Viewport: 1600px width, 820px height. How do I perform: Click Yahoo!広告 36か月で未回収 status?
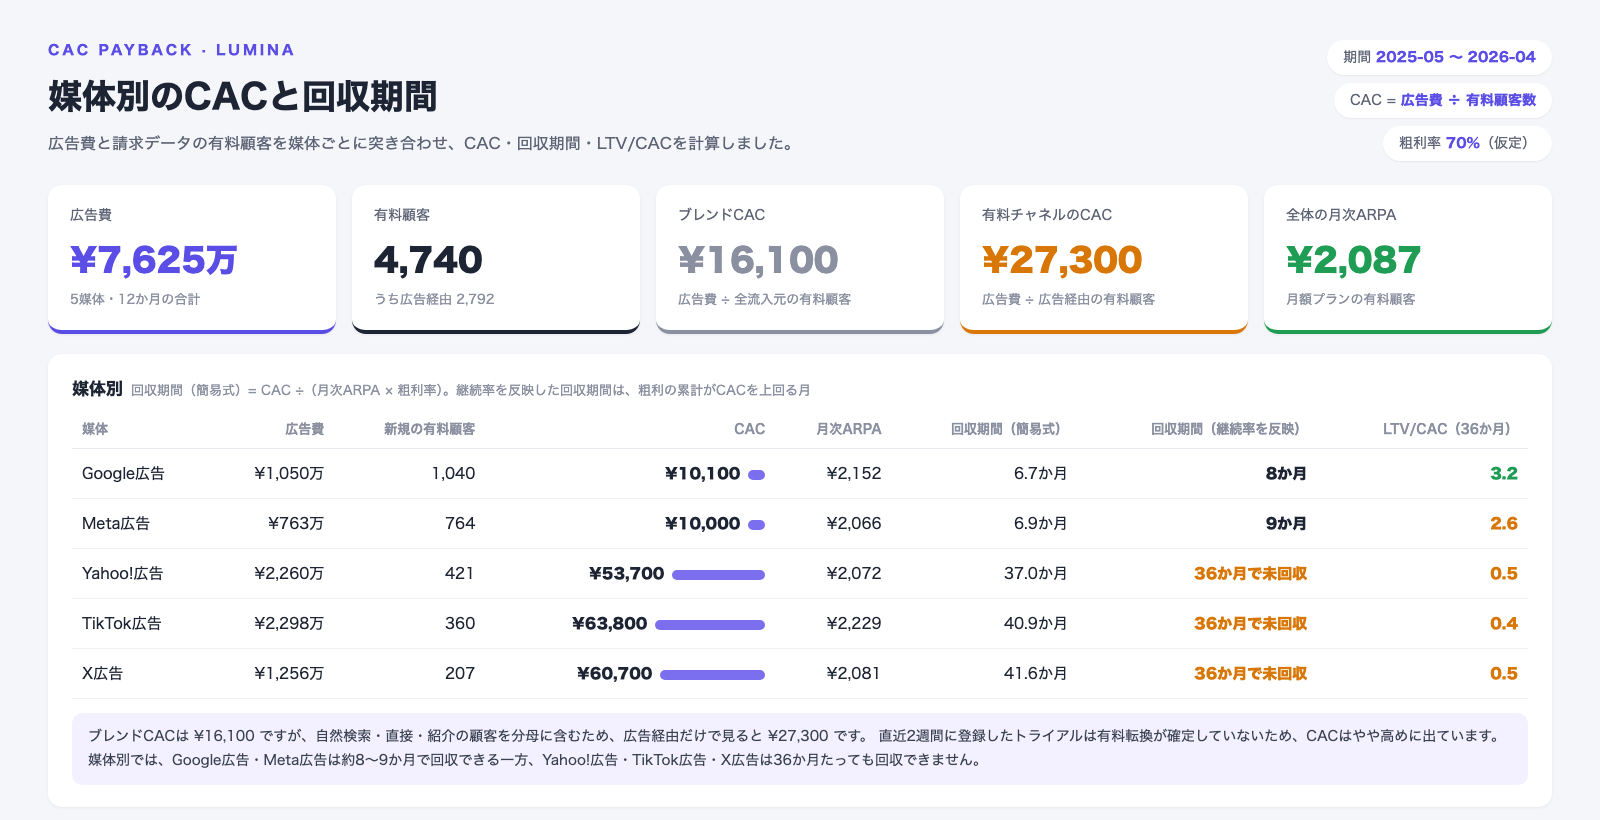[x=1250, y=574]
